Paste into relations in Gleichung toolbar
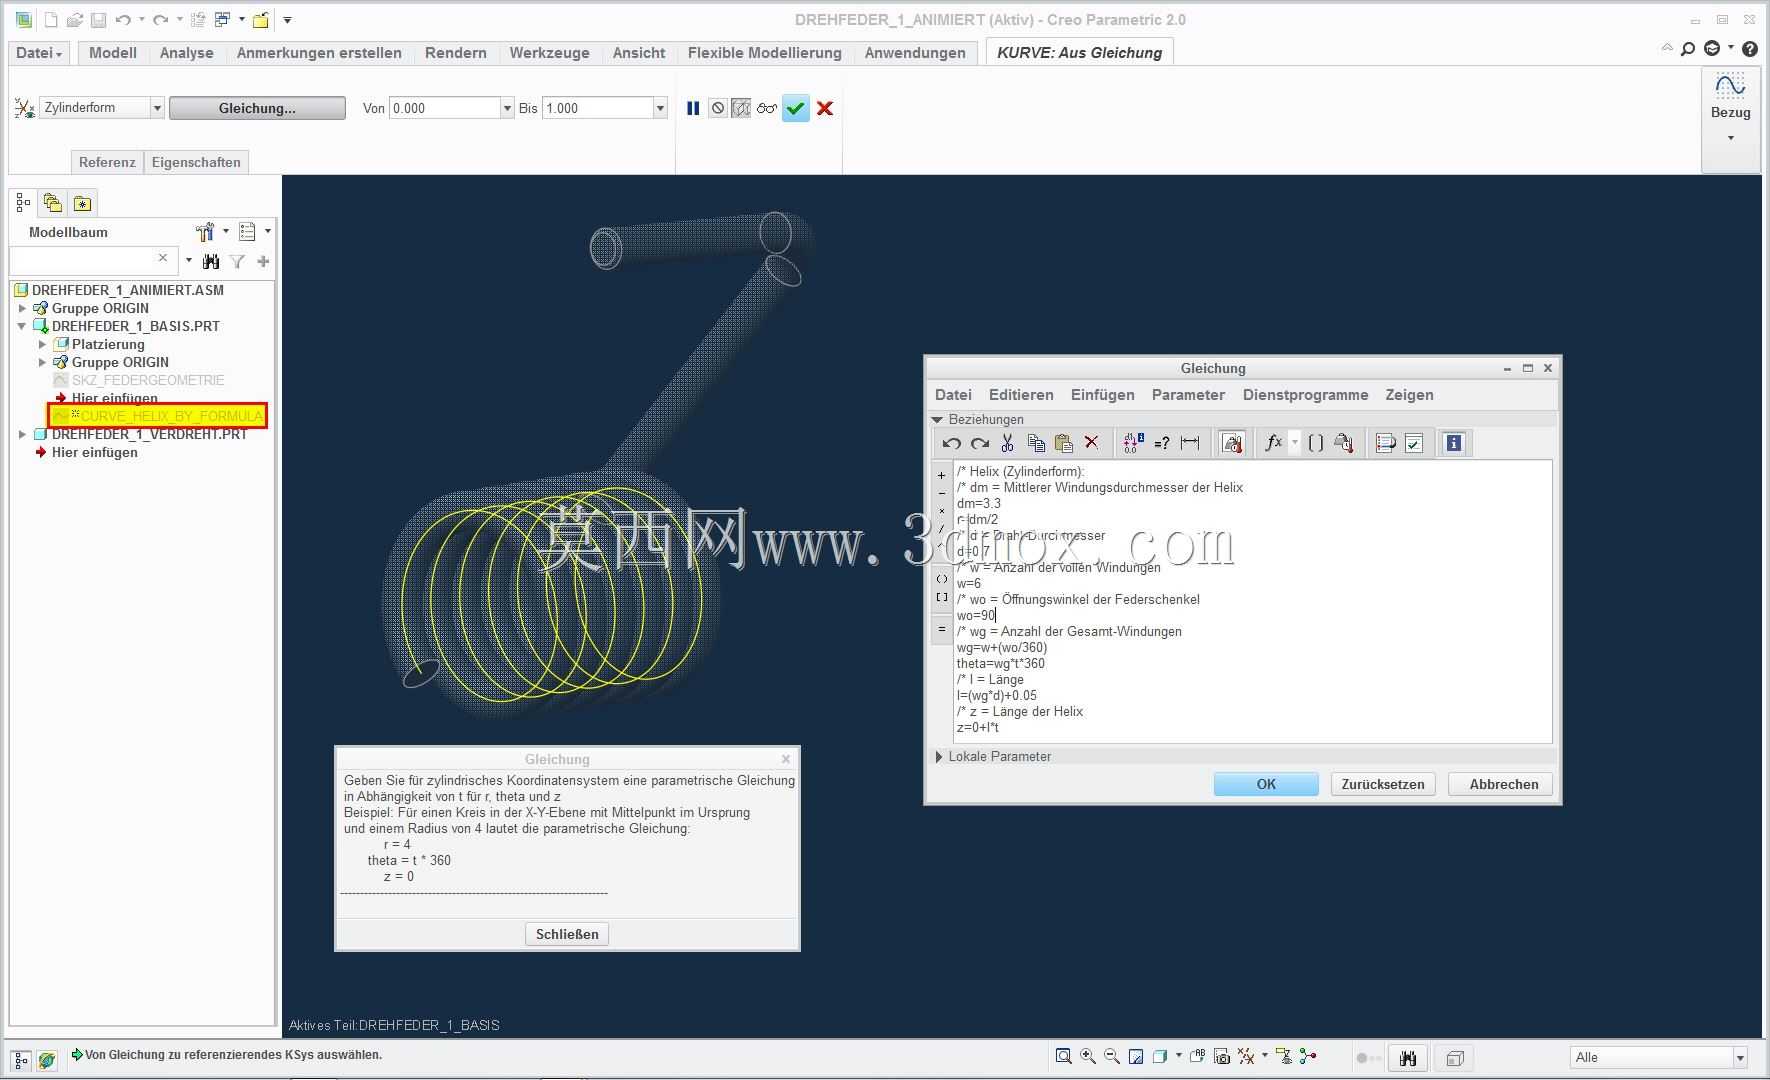The width and height of the screenshot is (1770, 1080). [1064, 443]
